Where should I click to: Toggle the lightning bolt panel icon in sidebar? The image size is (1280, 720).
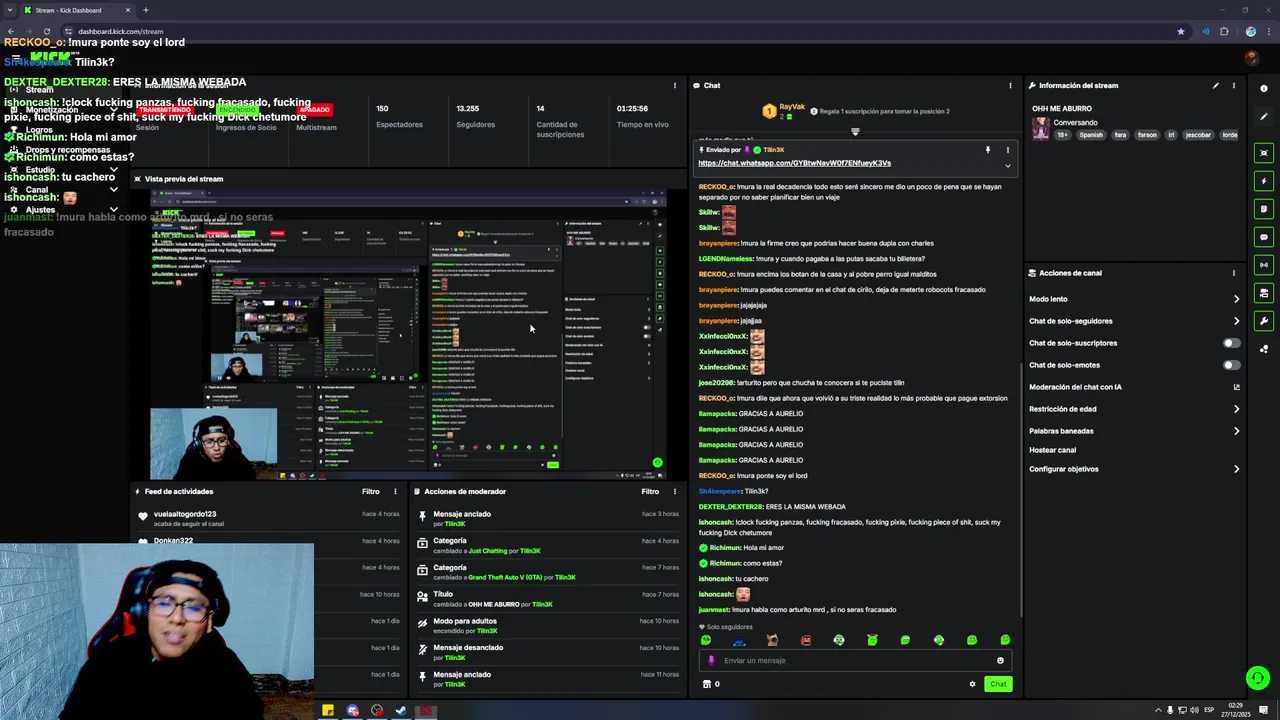[1264, 181]
